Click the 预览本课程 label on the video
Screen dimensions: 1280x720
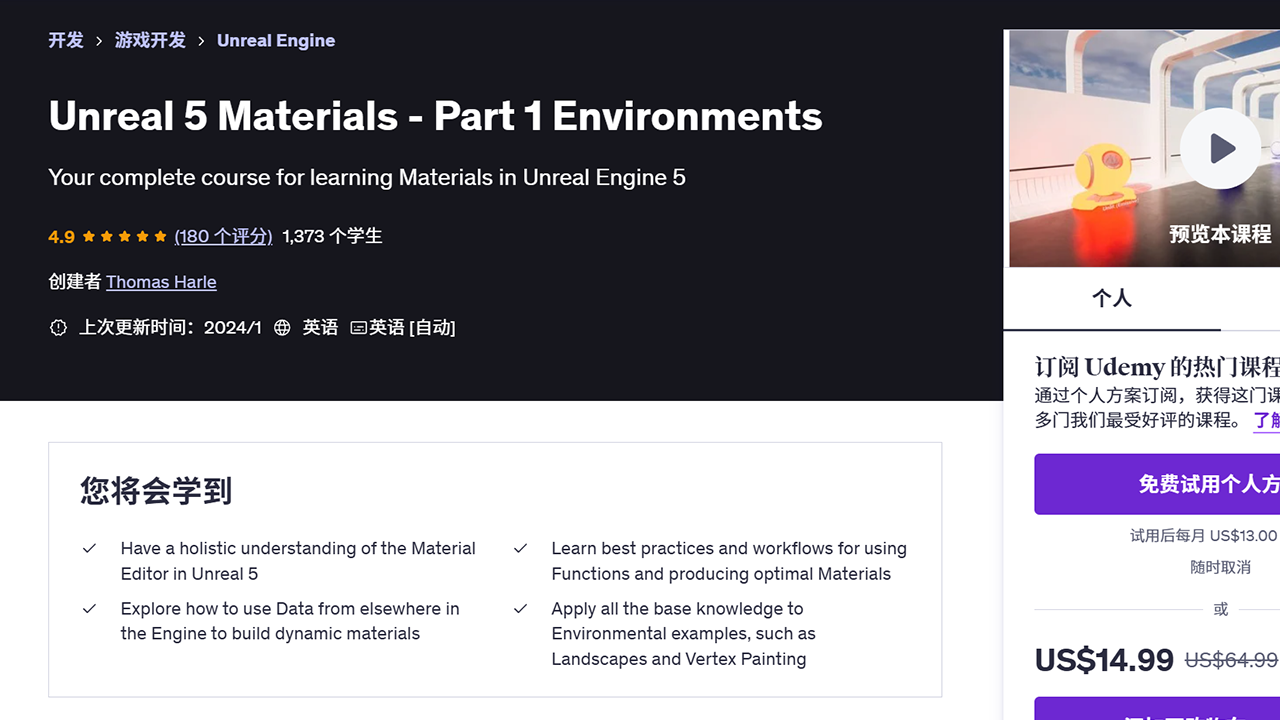click(1220, 233)
